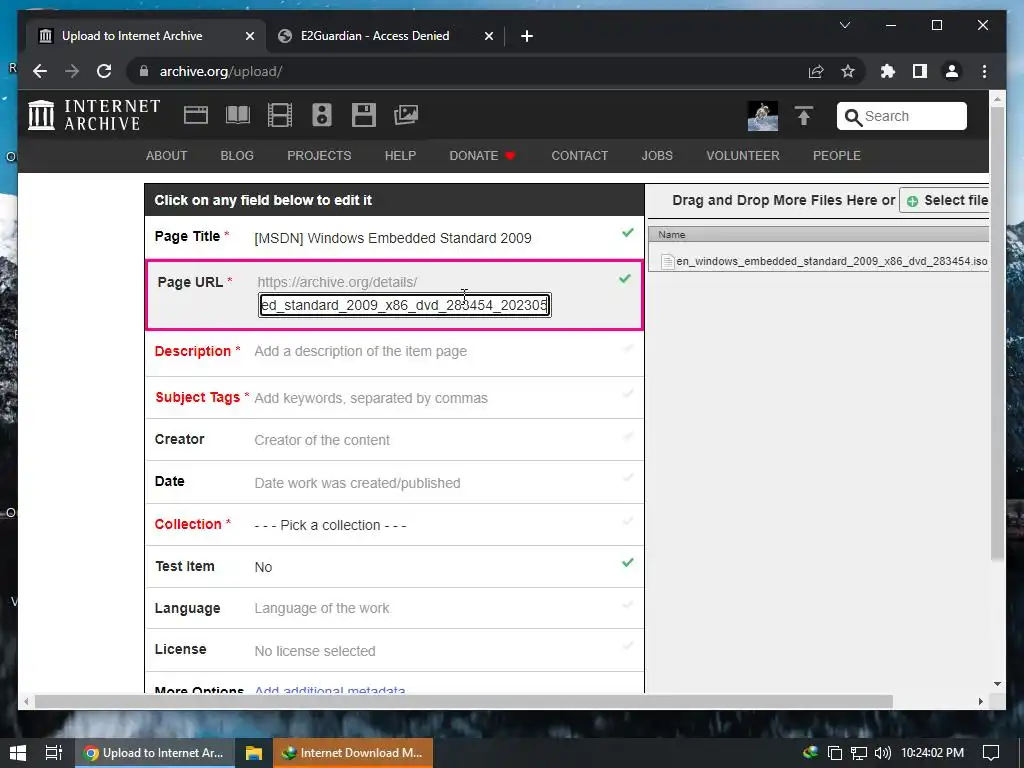Bookmark this tab with the star icon

848,71
